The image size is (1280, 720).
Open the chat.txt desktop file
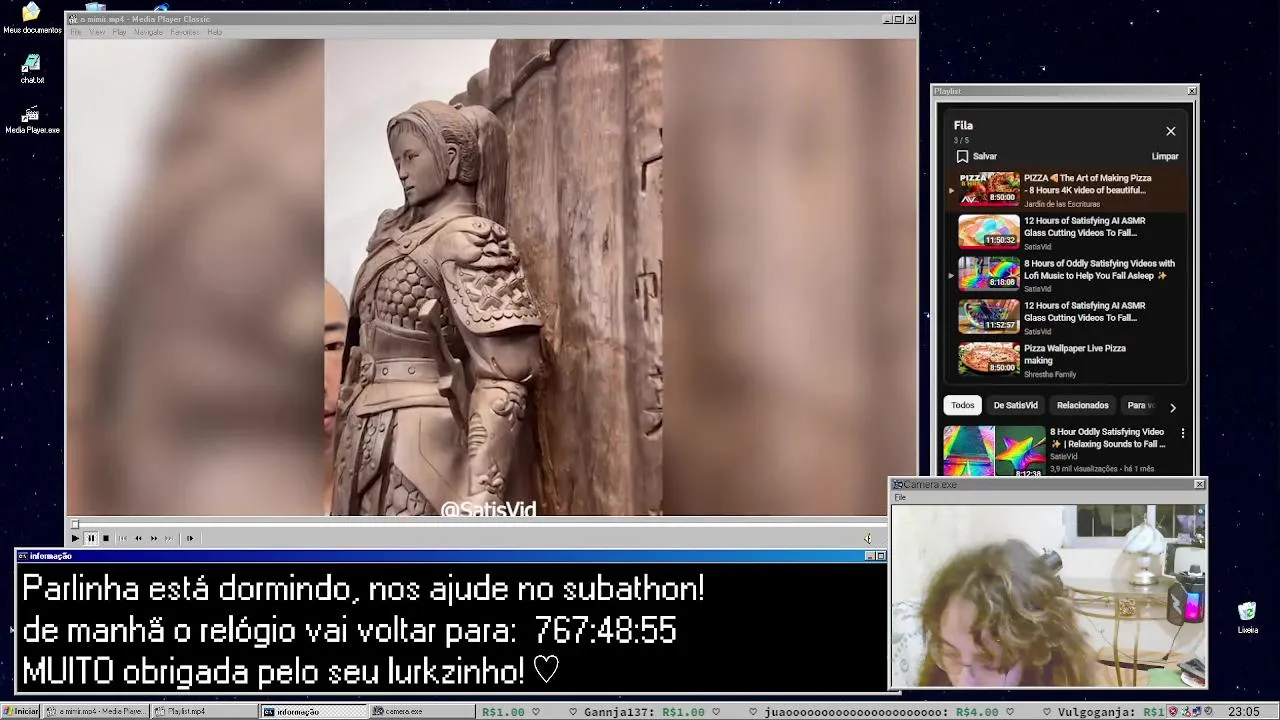point(32,69)
